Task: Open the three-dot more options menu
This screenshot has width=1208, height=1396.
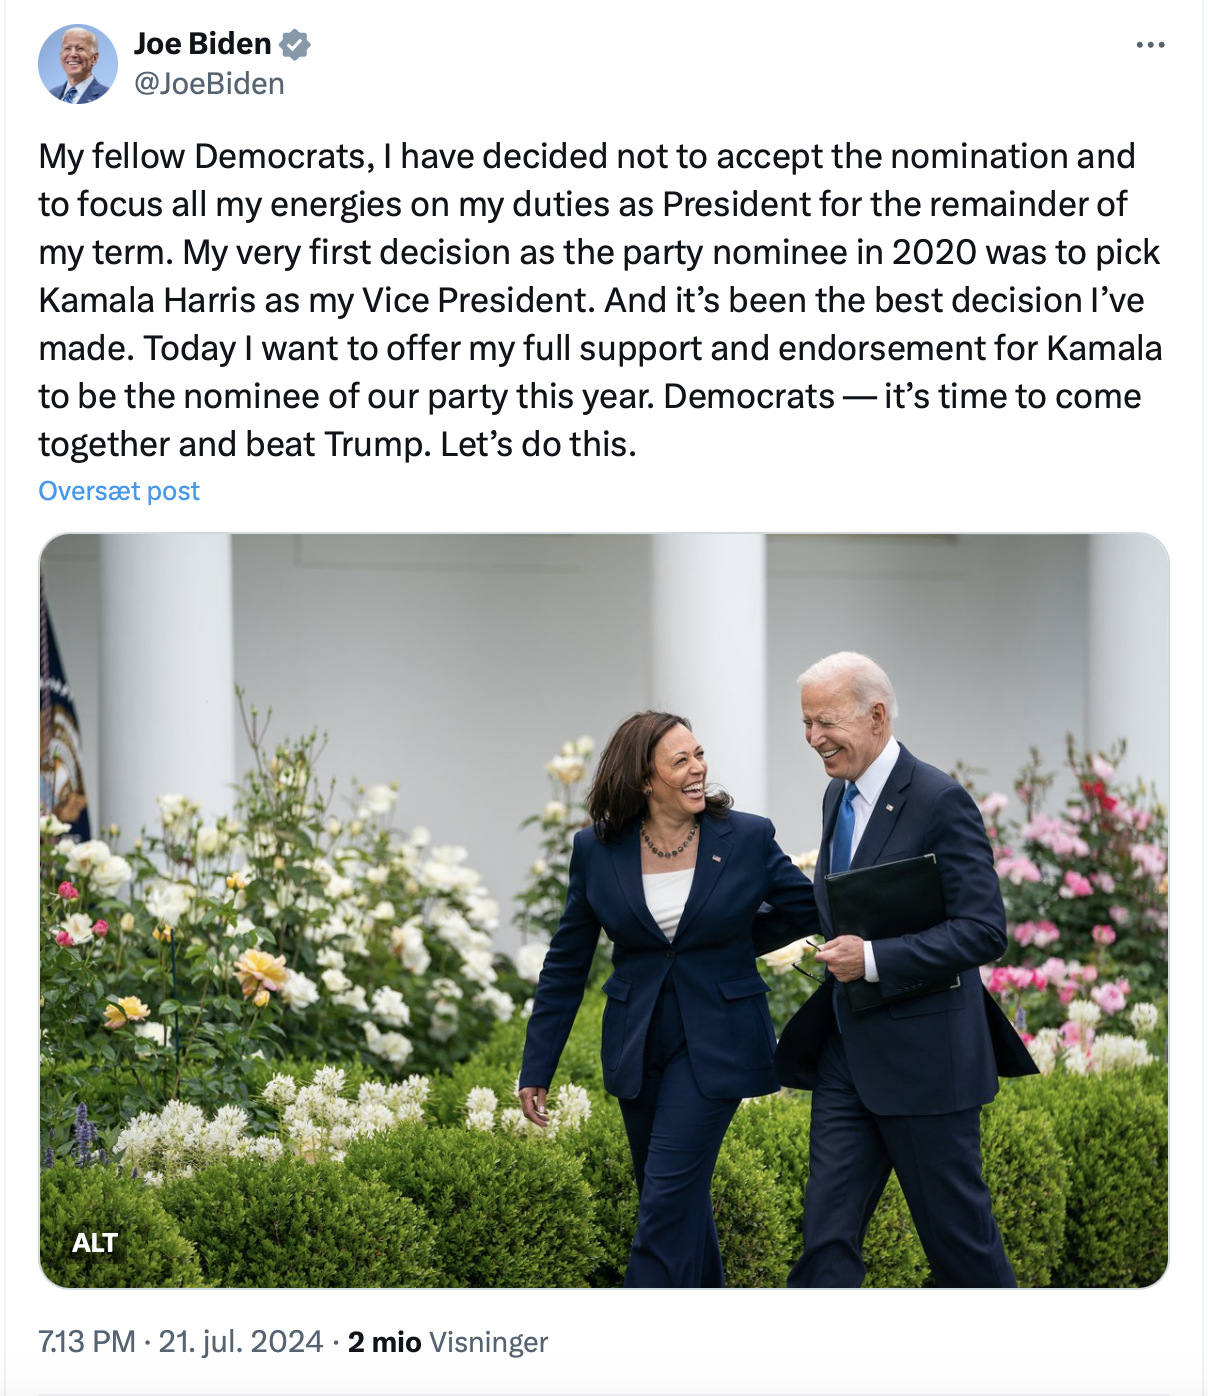Action: [1150, 45]
